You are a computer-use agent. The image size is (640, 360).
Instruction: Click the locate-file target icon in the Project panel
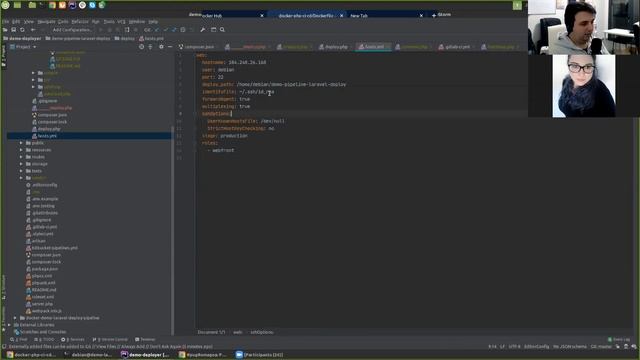141,47
